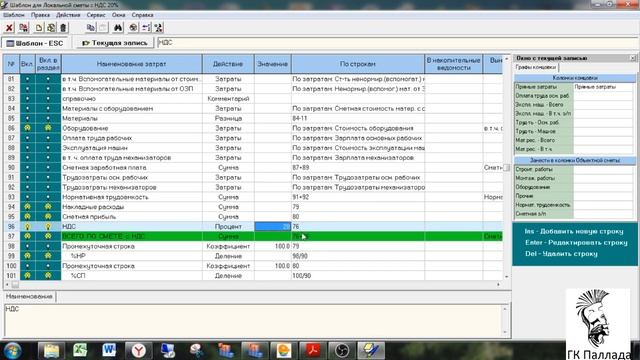The height and width of the screenshot is (360, 640).
Task: Open File Explorer from the taskbar
Action: click(51, 351)
